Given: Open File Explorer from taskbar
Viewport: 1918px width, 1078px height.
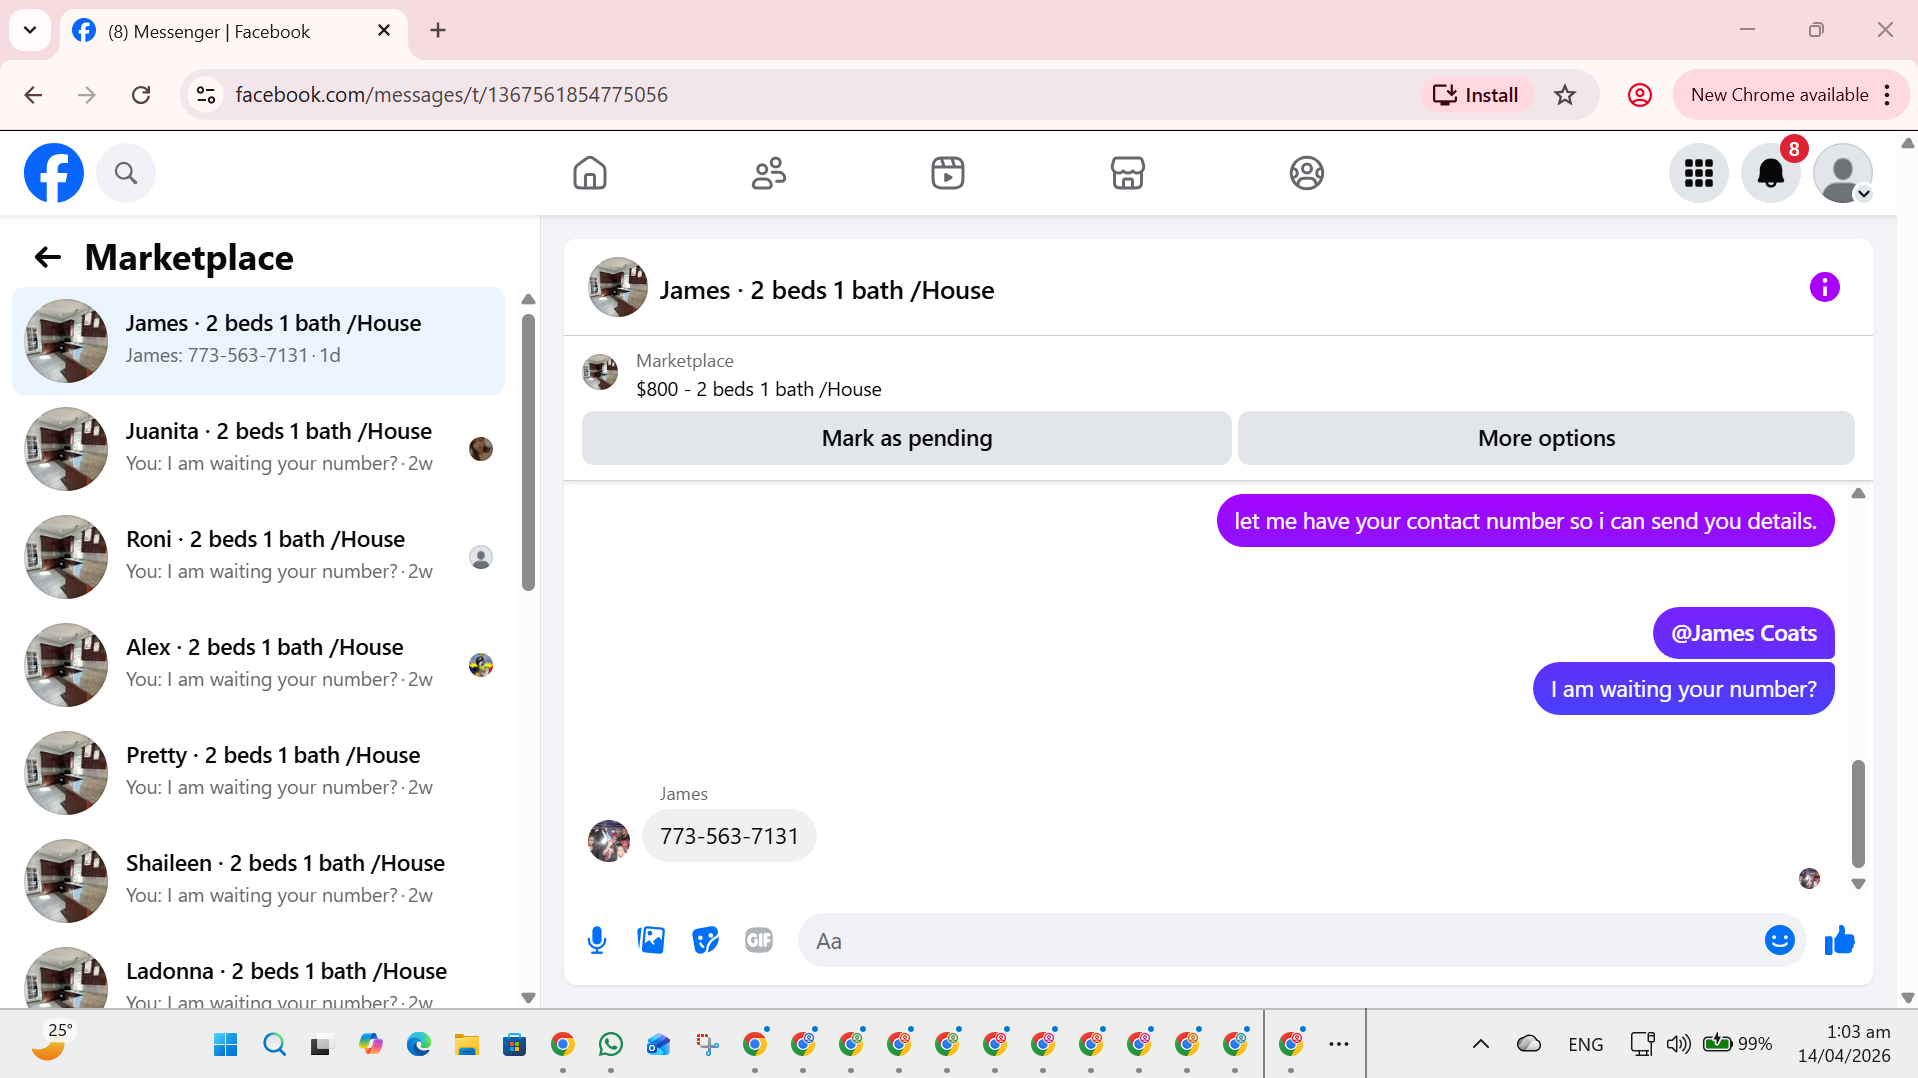Looking at the screenshot, I should click(466, 1044).
